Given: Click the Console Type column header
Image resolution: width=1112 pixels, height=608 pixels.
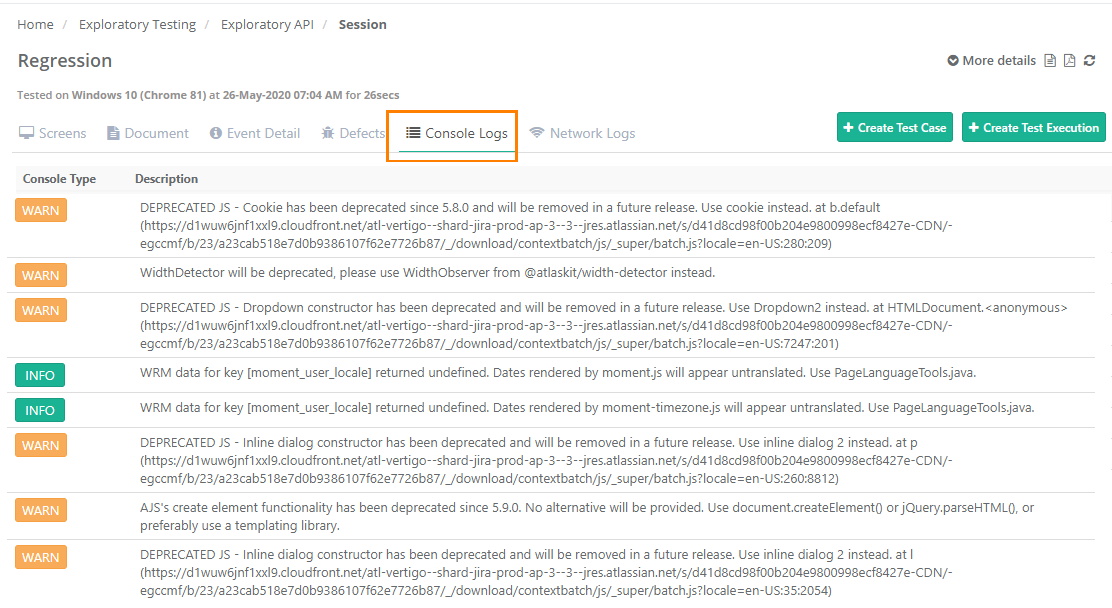Looking at the screenshot, I should (60, 179).
